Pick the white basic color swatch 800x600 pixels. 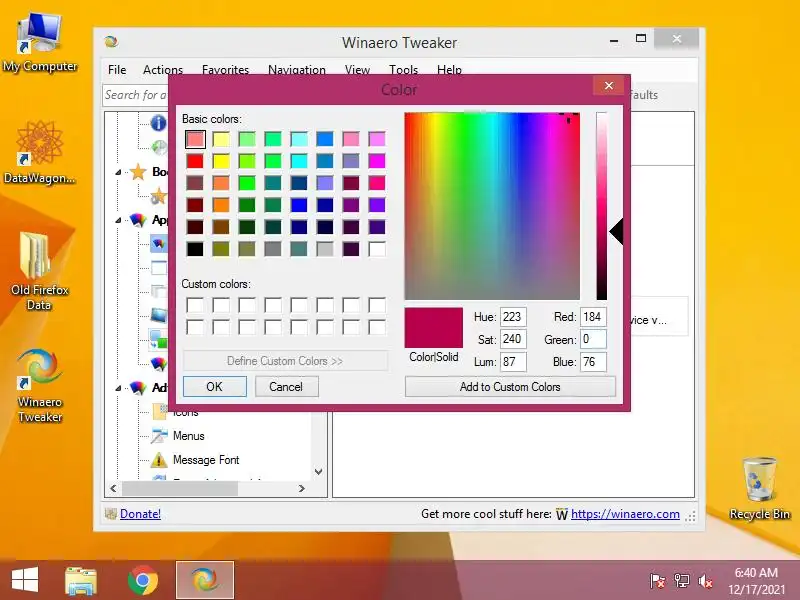[x=377, y=249]
